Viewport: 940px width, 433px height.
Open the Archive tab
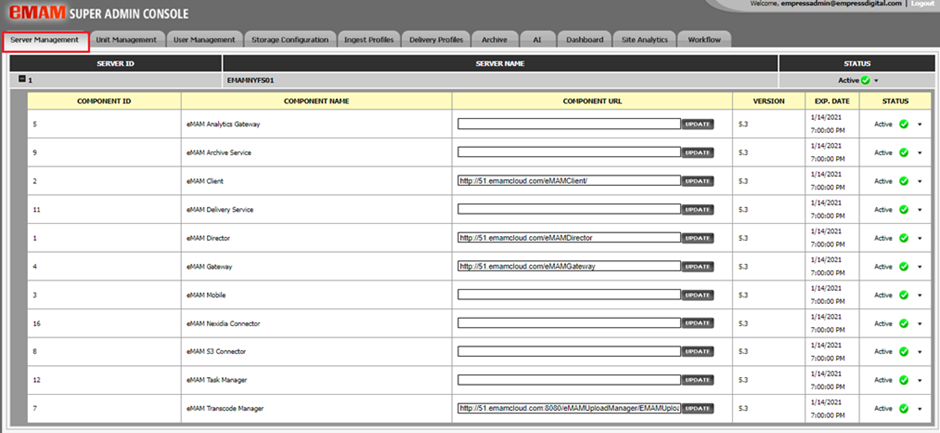coord(494,40)
